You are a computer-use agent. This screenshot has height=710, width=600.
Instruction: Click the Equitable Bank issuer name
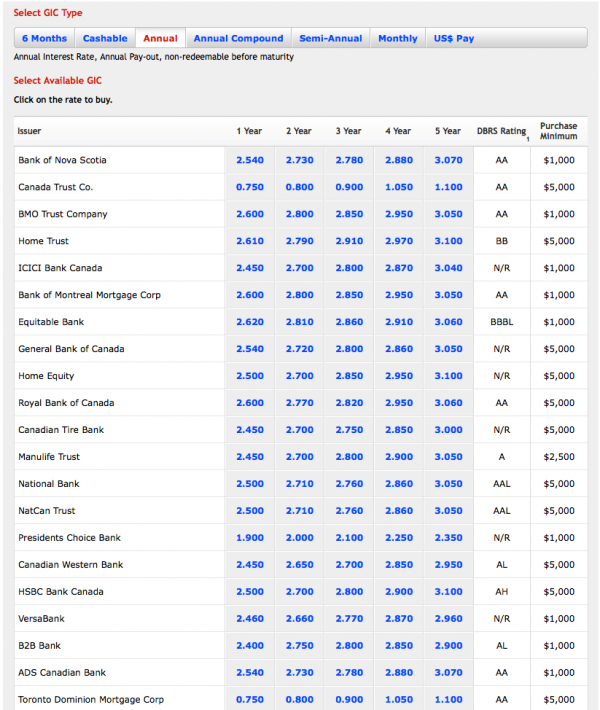coord(51,322)
